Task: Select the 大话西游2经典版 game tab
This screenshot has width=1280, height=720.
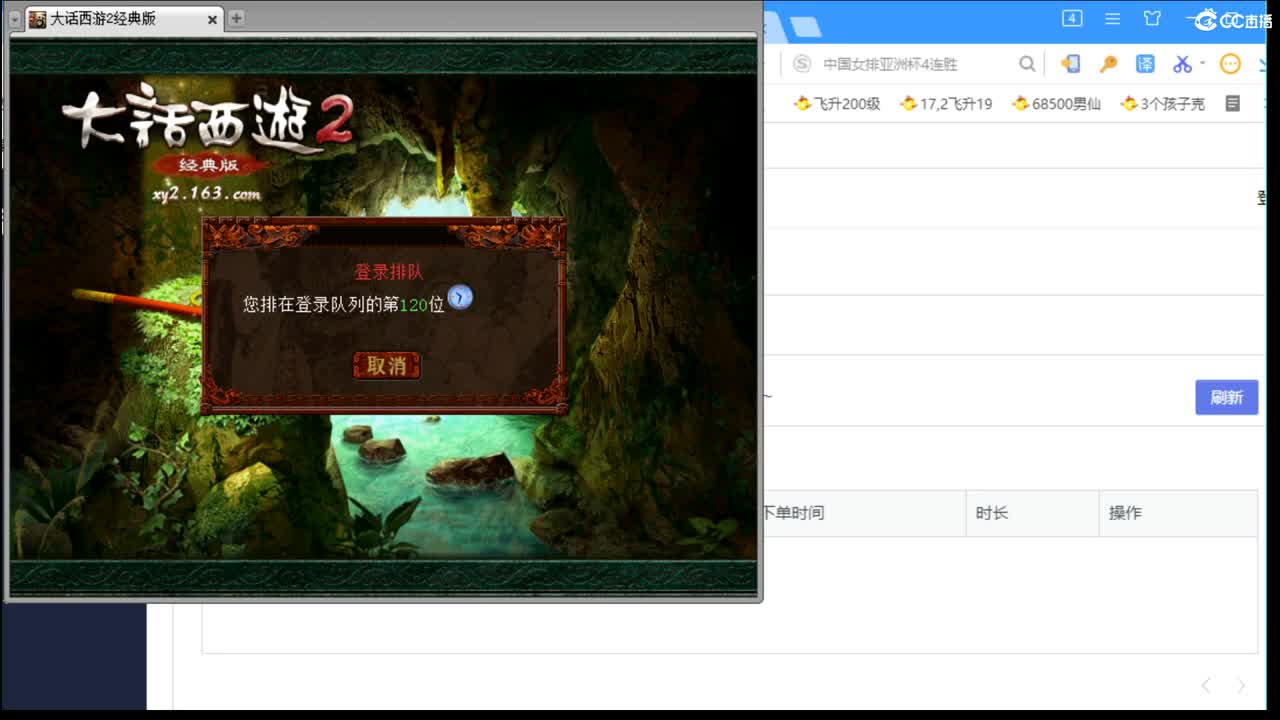Action: point(125,18)
